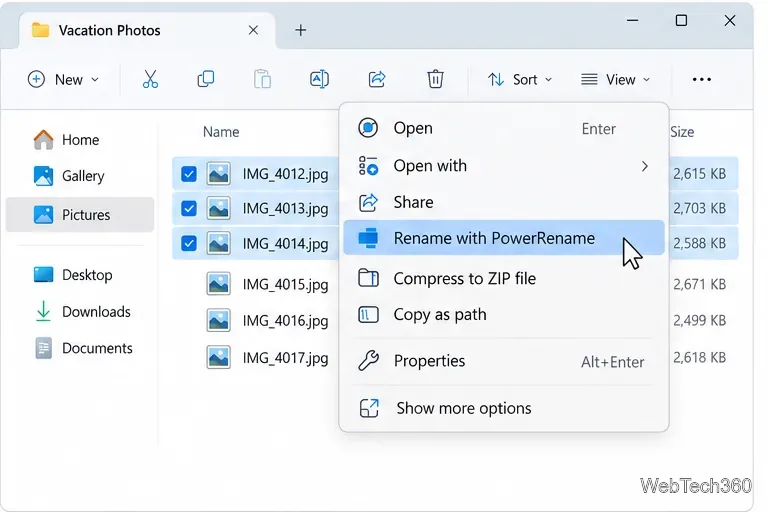Click the Paste clipboard icon
This screenshot has height=512, width=768.
[263, 79]
